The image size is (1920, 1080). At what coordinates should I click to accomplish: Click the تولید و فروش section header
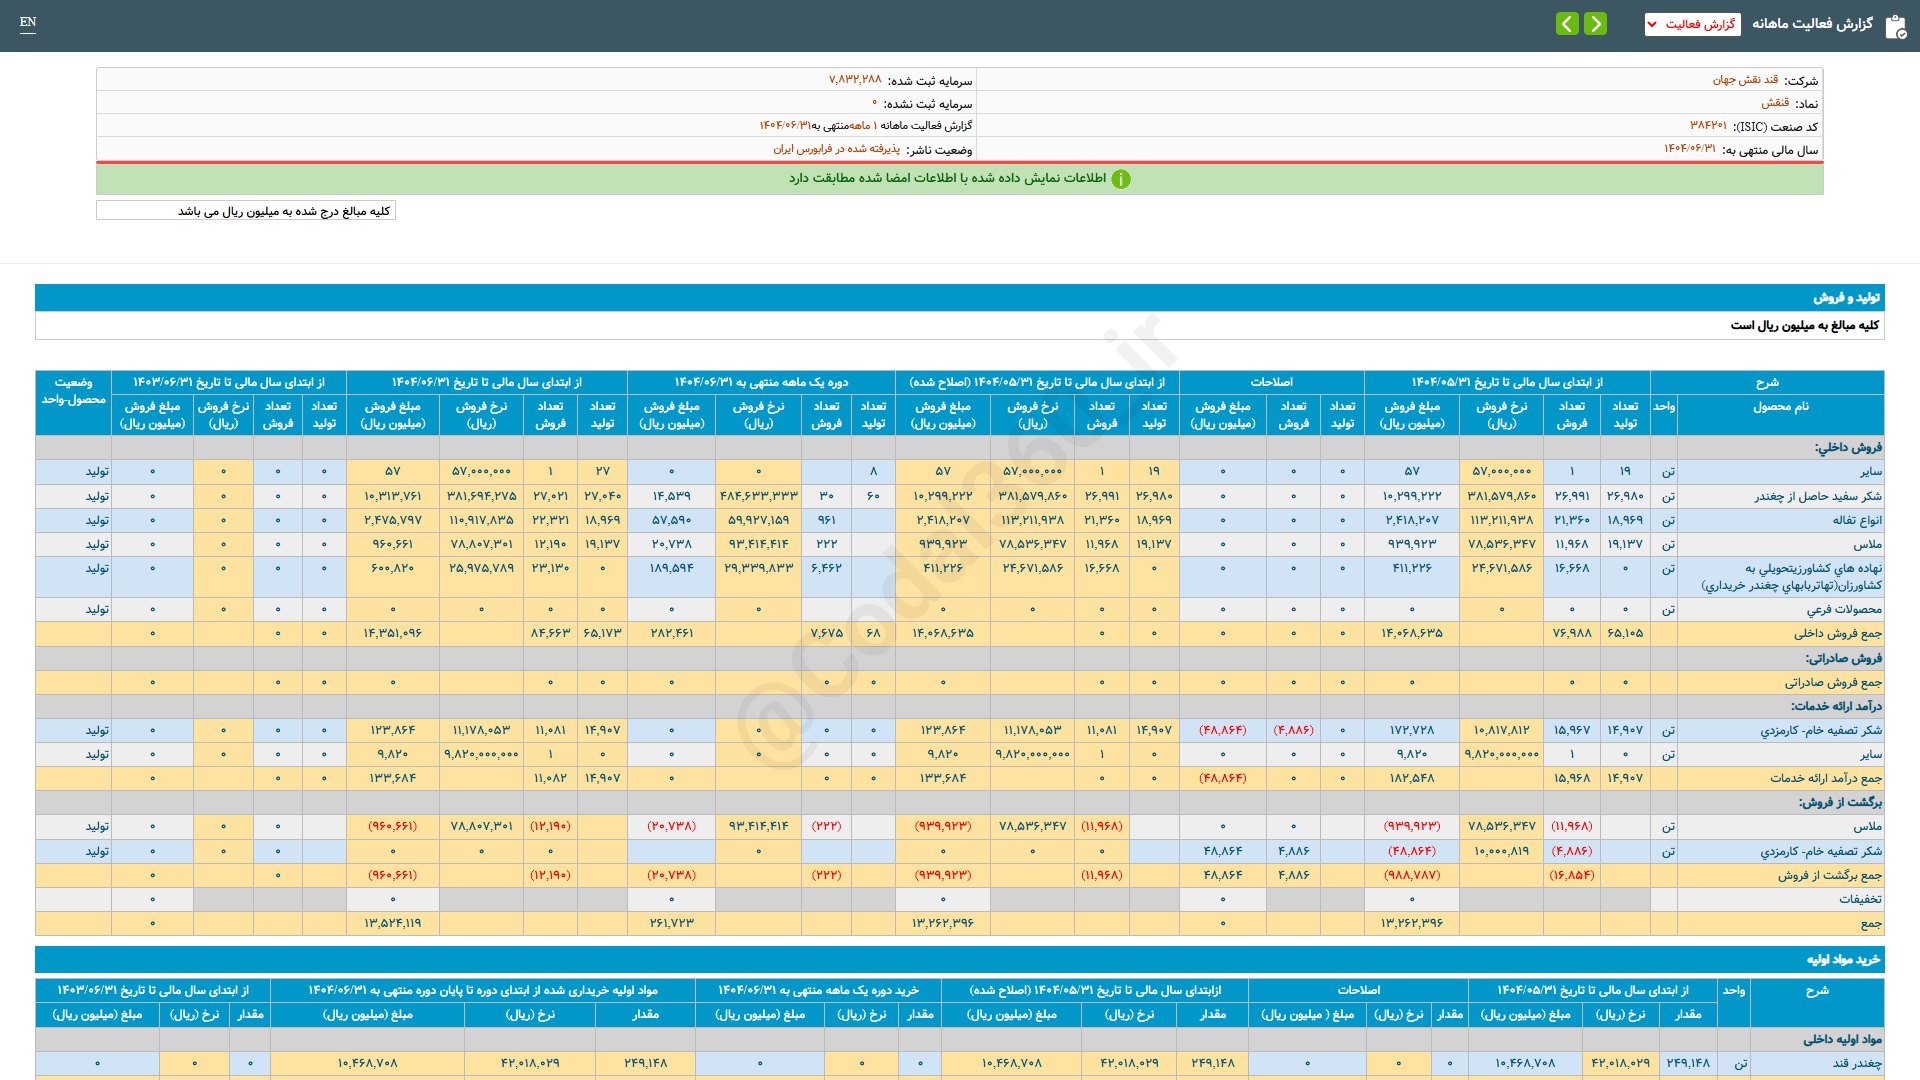(x=1846, y=298)
